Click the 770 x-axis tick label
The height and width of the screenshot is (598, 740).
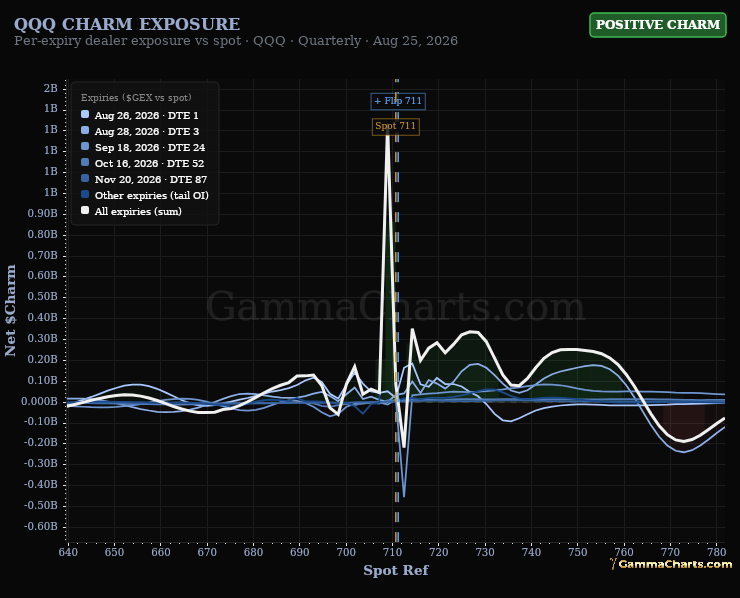(x=670, y=552)
